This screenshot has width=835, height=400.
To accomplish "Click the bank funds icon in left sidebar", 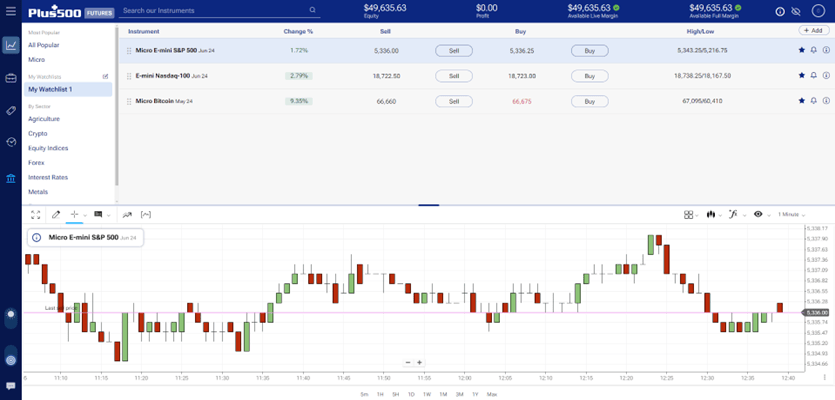I will tap(10, 179).
